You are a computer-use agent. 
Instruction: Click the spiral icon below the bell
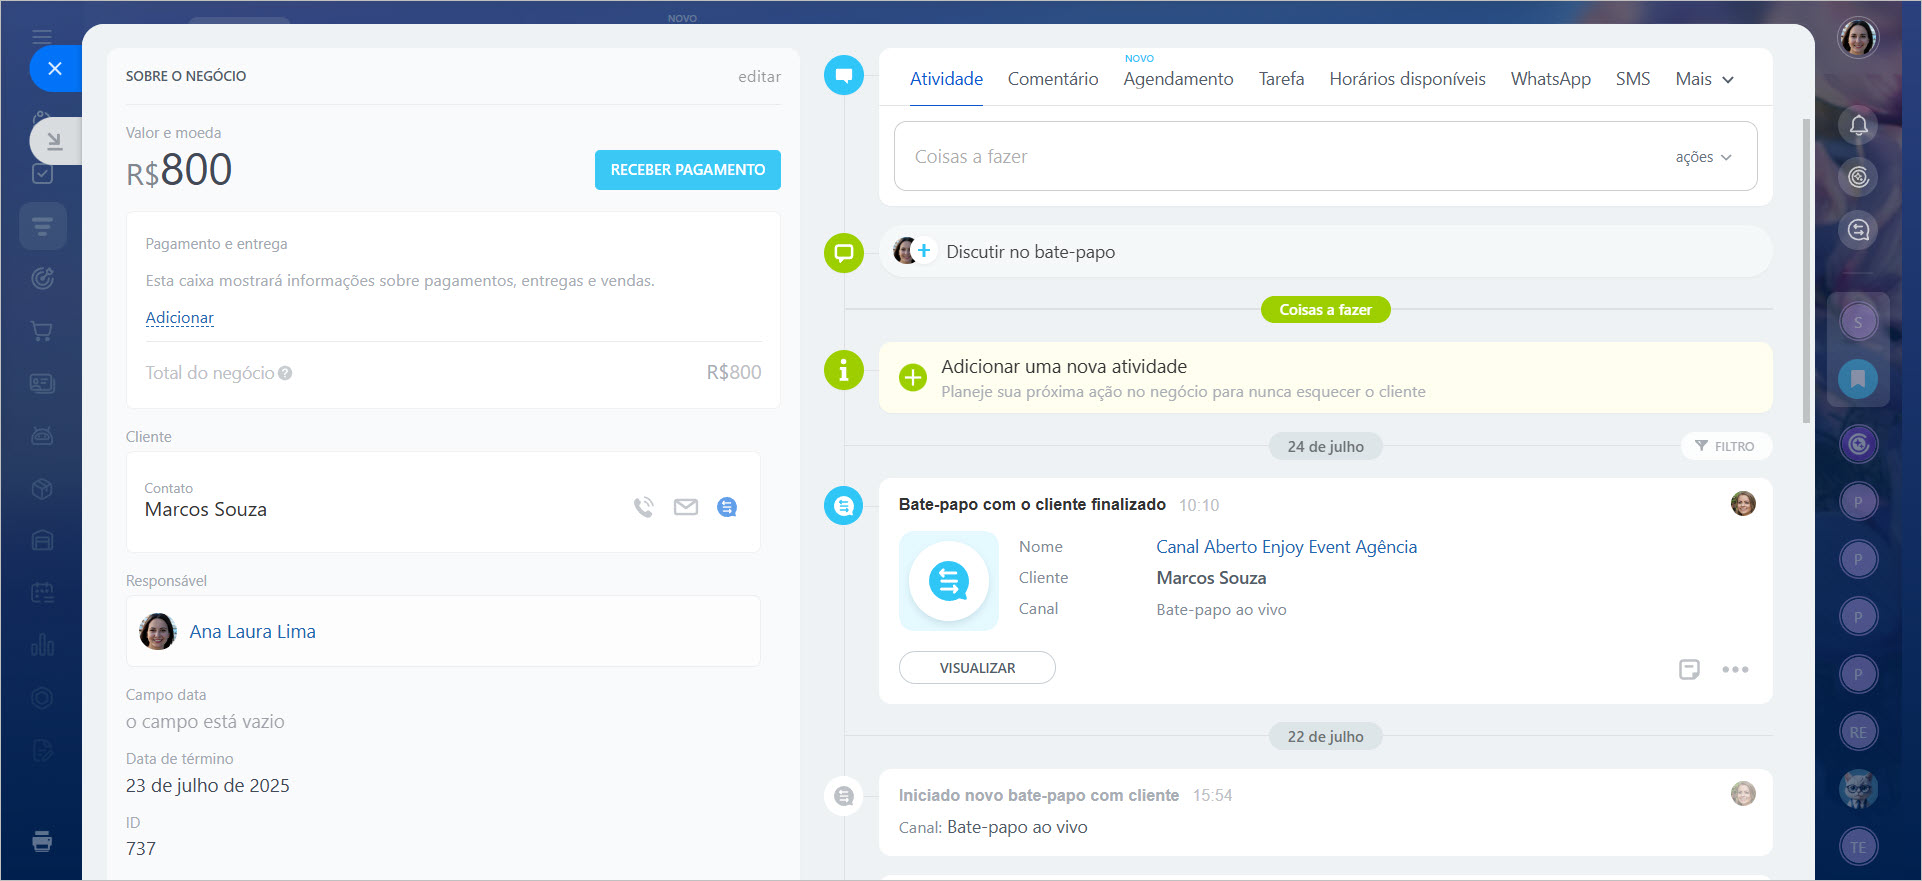(x=1858, y=177)
